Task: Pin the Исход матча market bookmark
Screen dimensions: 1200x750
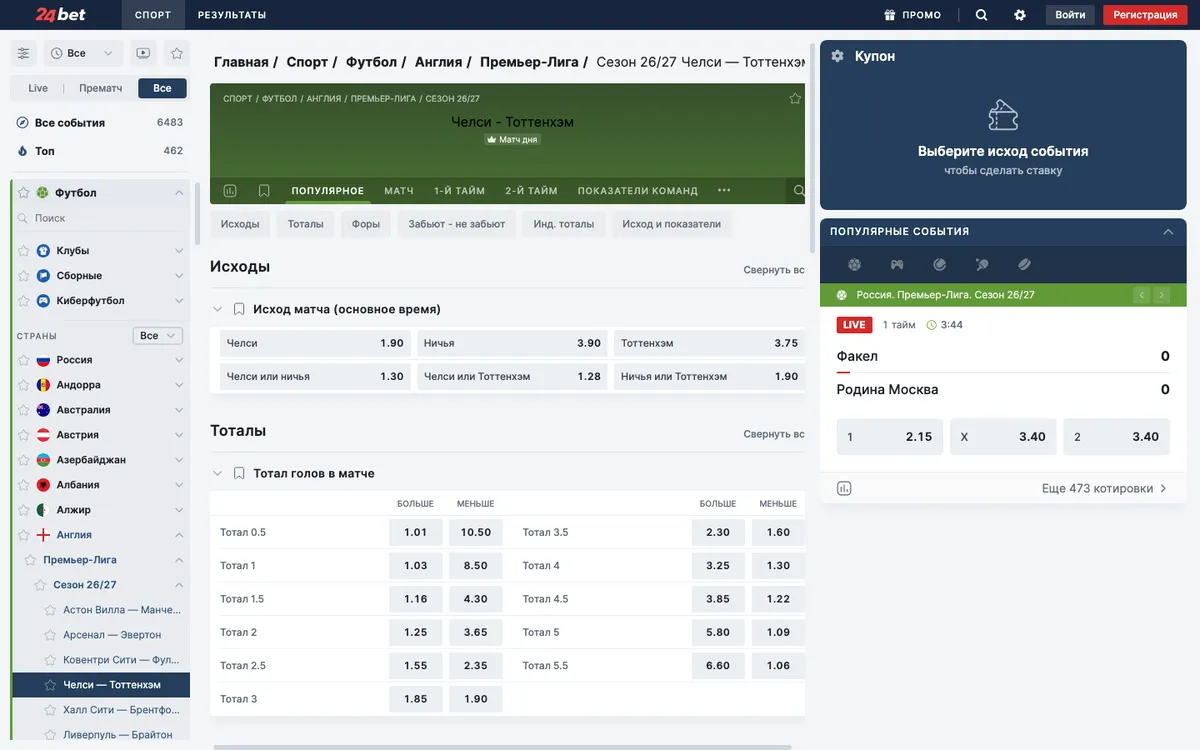Action: tap(239, 309)
